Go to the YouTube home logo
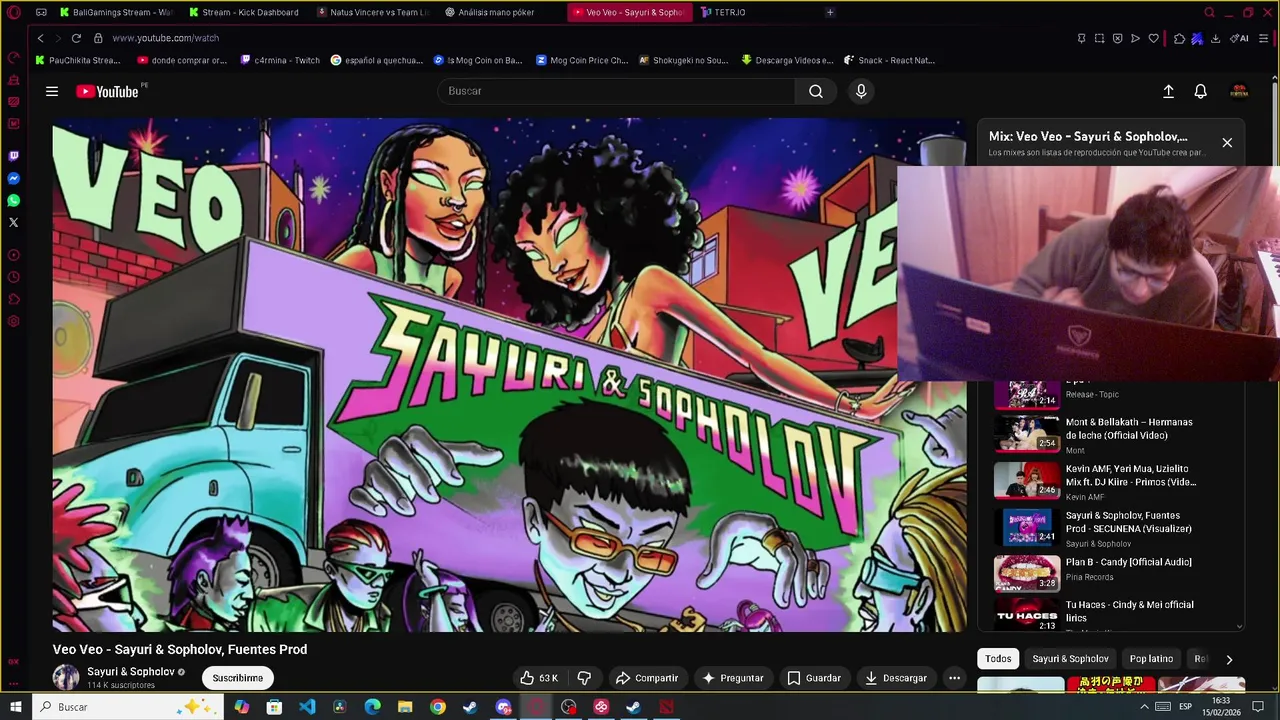This screenshot has height=720, width=1280. point(108,91)
